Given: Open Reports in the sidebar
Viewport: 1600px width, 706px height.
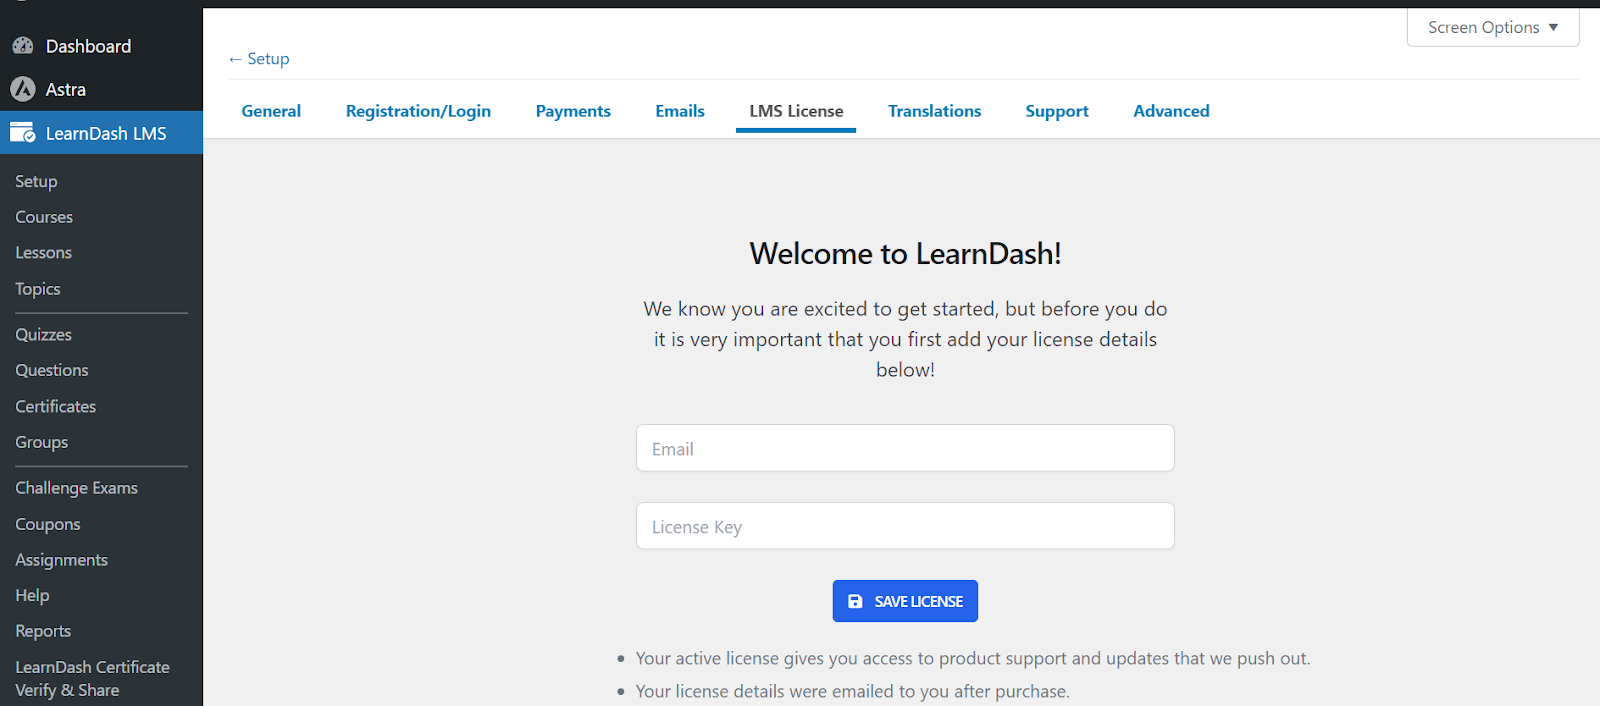Looking at the screenshot, I should coord(43,631).
